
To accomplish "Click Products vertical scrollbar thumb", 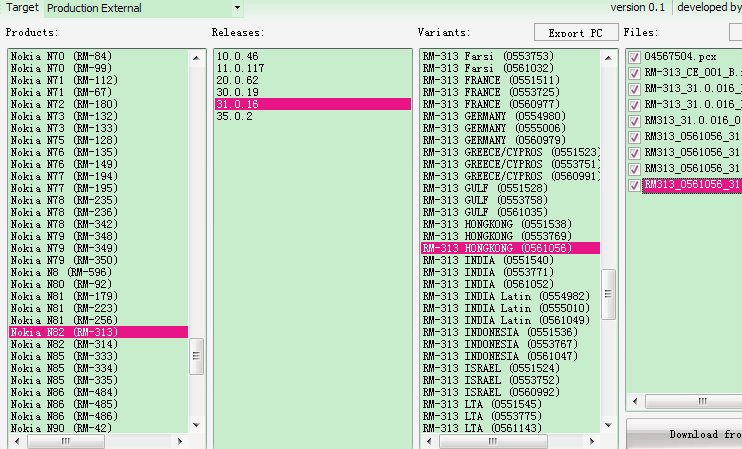I will tap(196, 356).
